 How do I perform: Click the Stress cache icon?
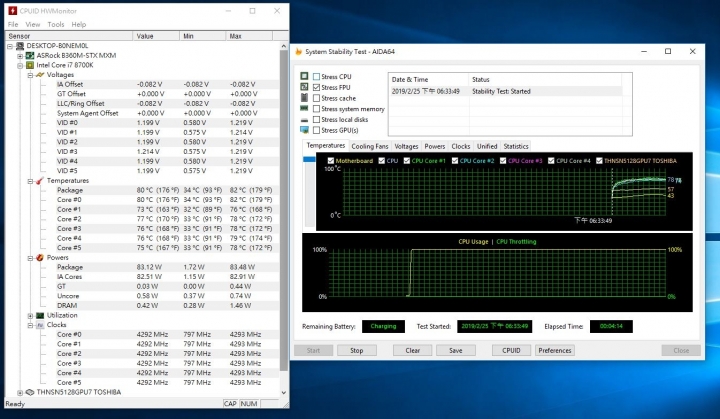click(x=304, y=97)
